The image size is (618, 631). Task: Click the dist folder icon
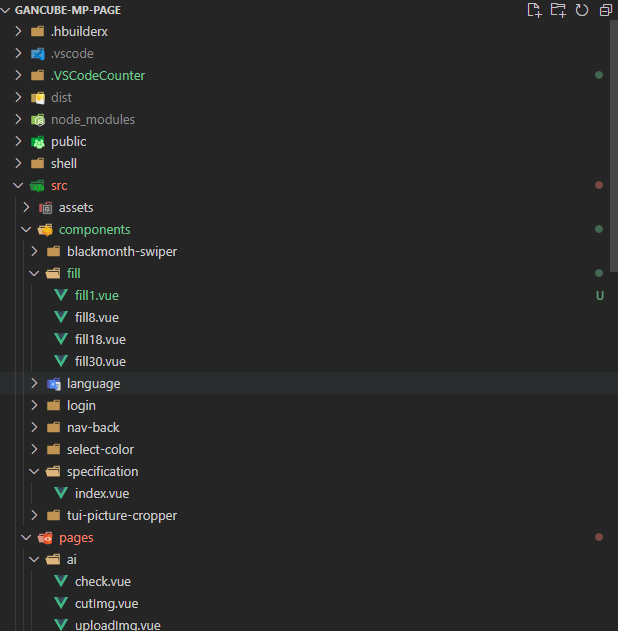(38, 97)
